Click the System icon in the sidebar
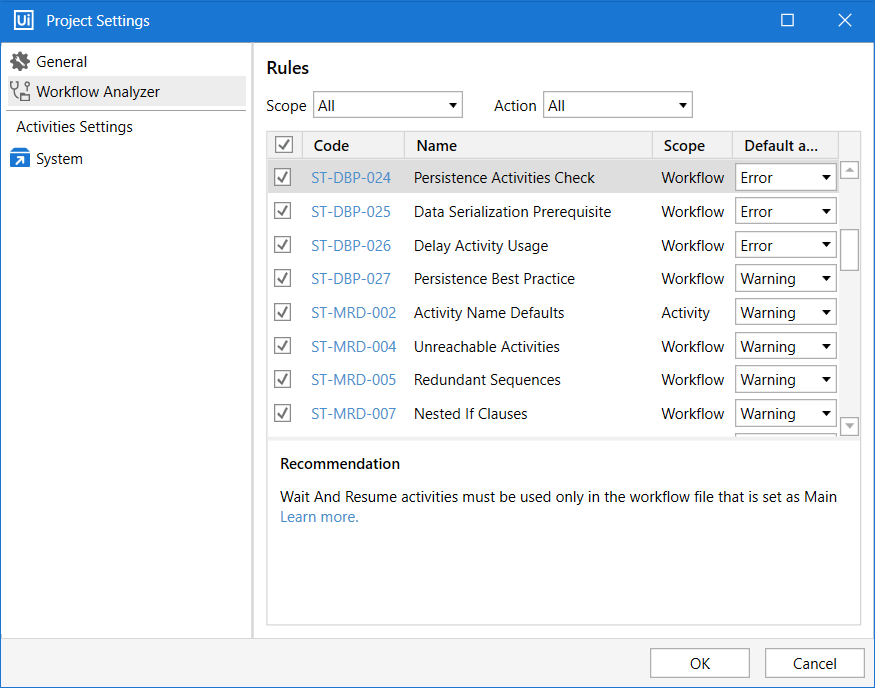 pos(19,158)
